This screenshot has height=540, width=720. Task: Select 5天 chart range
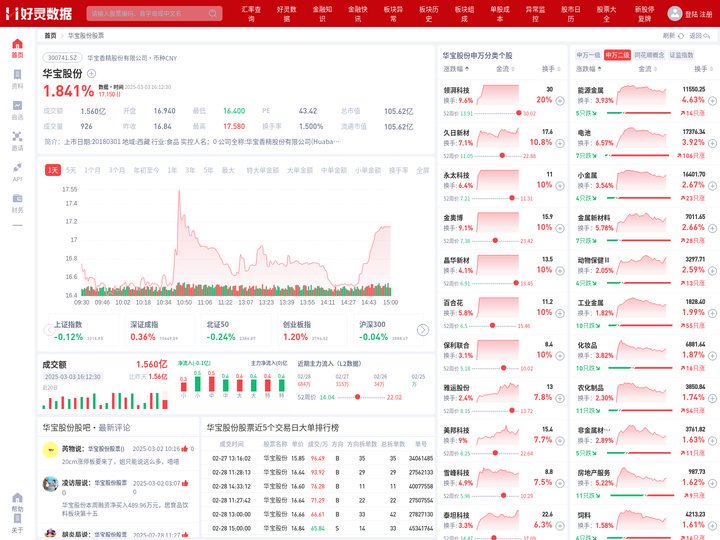(71, 170)
